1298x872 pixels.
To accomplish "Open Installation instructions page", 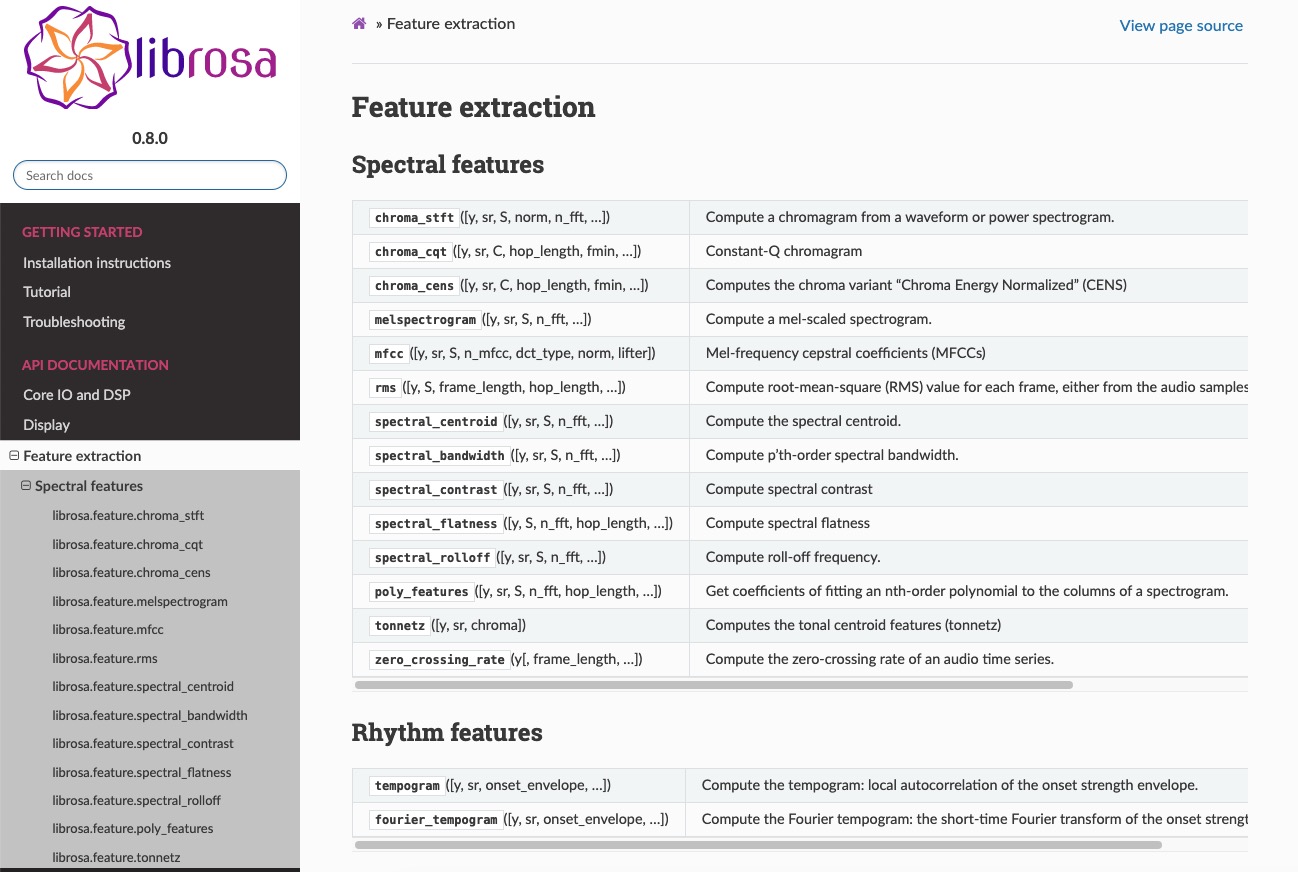I will (x=97, y=263).
